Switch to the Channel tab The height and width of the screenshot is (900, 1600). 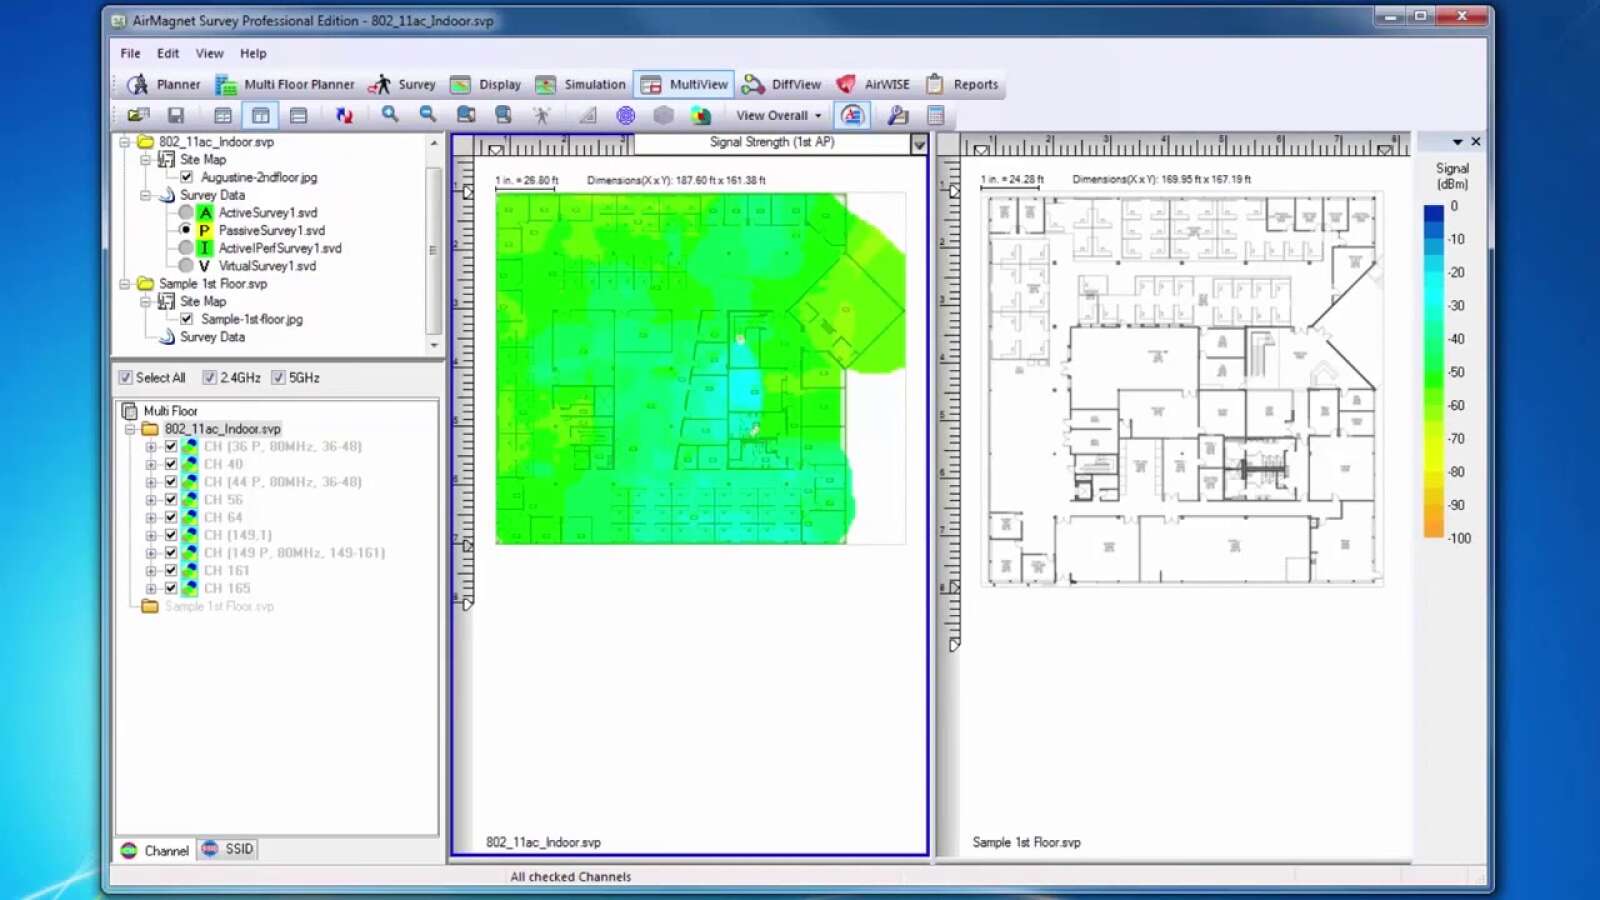155,850
